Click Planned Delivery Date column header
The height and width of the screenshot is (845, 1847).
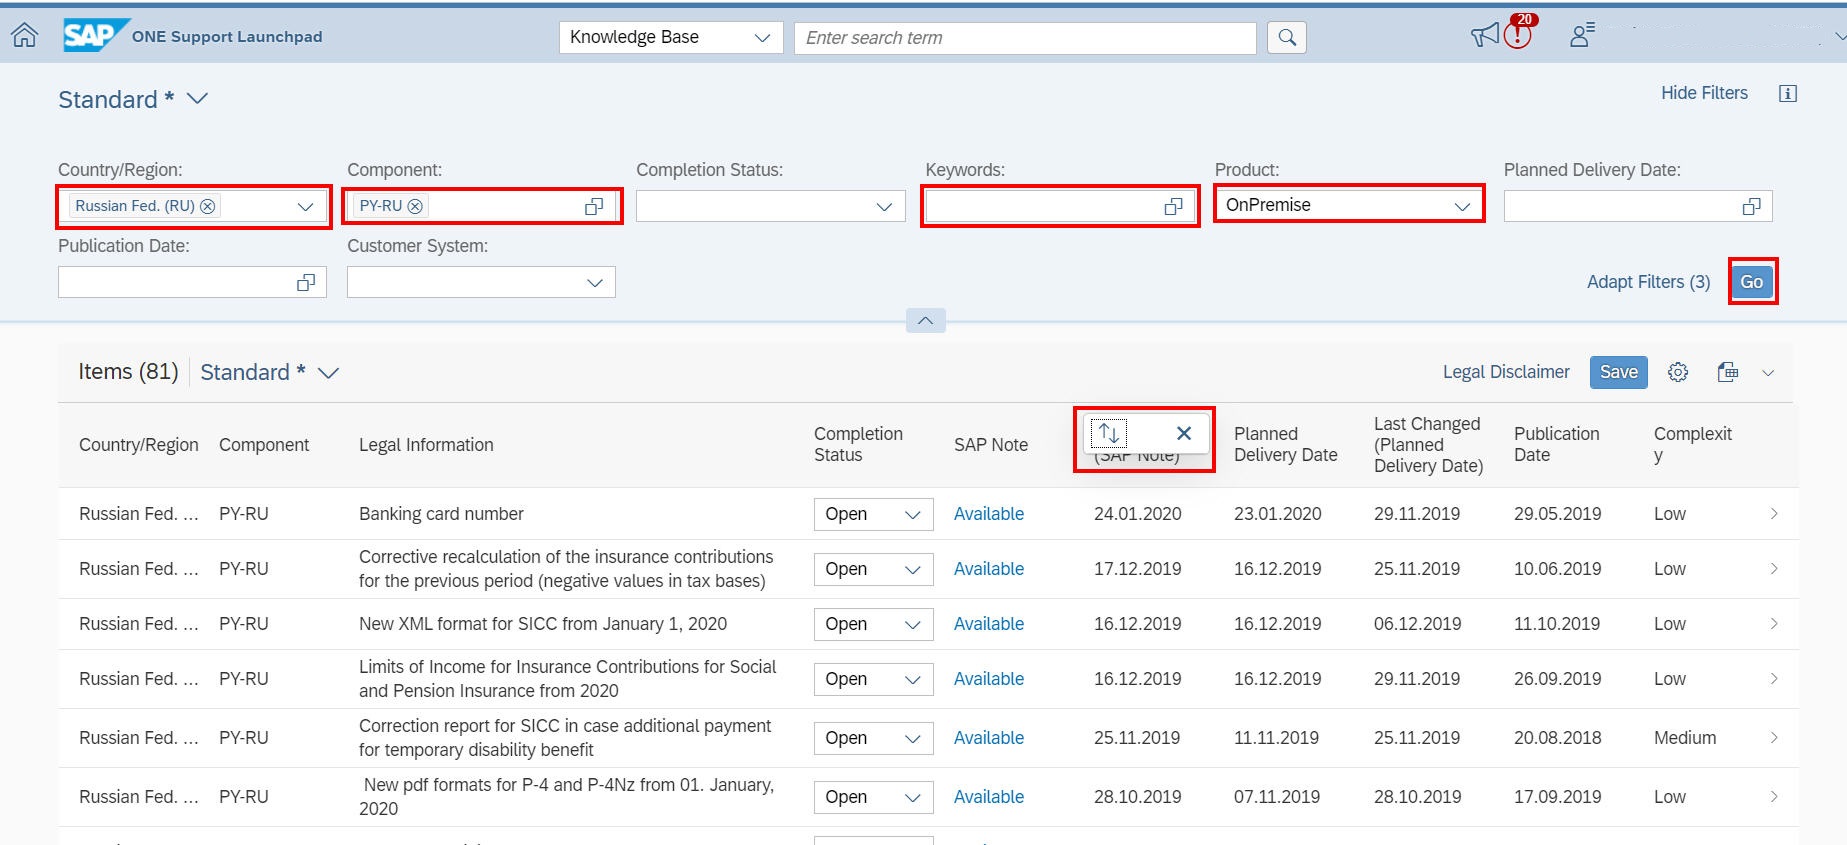coord(1285,444)
